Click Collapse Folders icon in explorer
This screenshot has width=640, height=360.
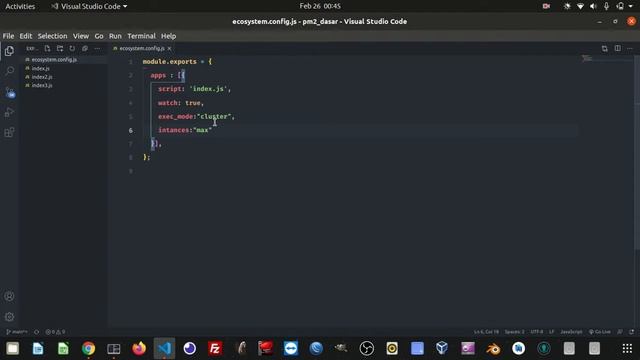pos(85,49)
